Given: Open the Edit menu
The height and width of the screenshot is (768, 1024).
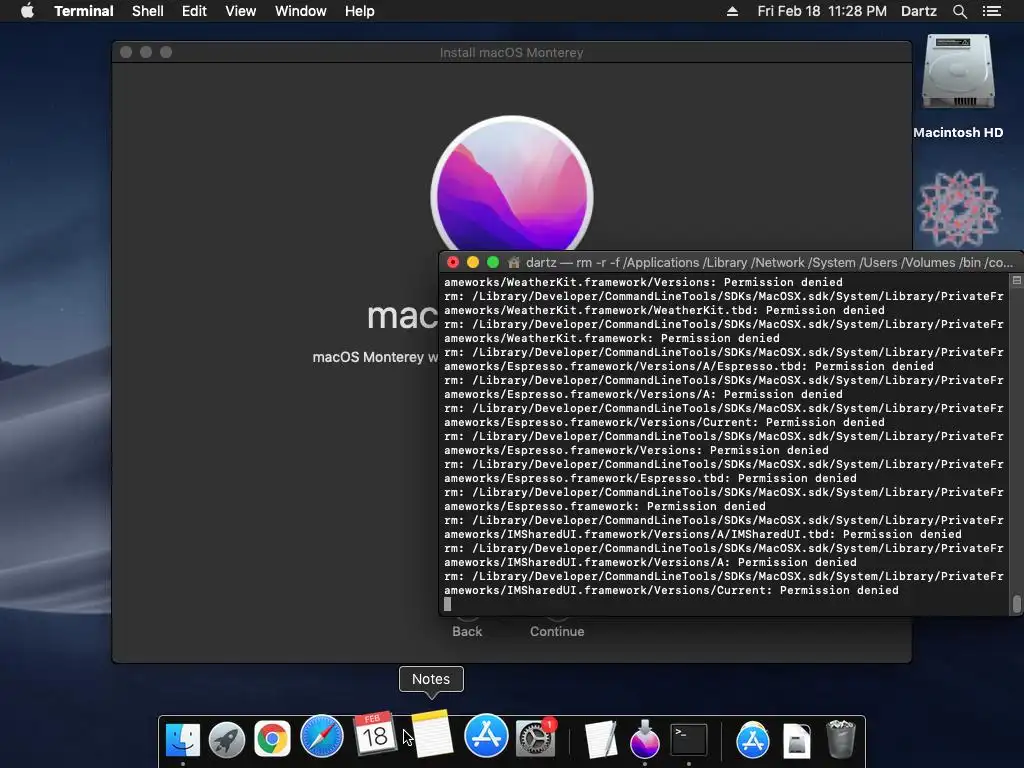Looking at the screenshot, I should pyautogui.click(x=194, y=11).
